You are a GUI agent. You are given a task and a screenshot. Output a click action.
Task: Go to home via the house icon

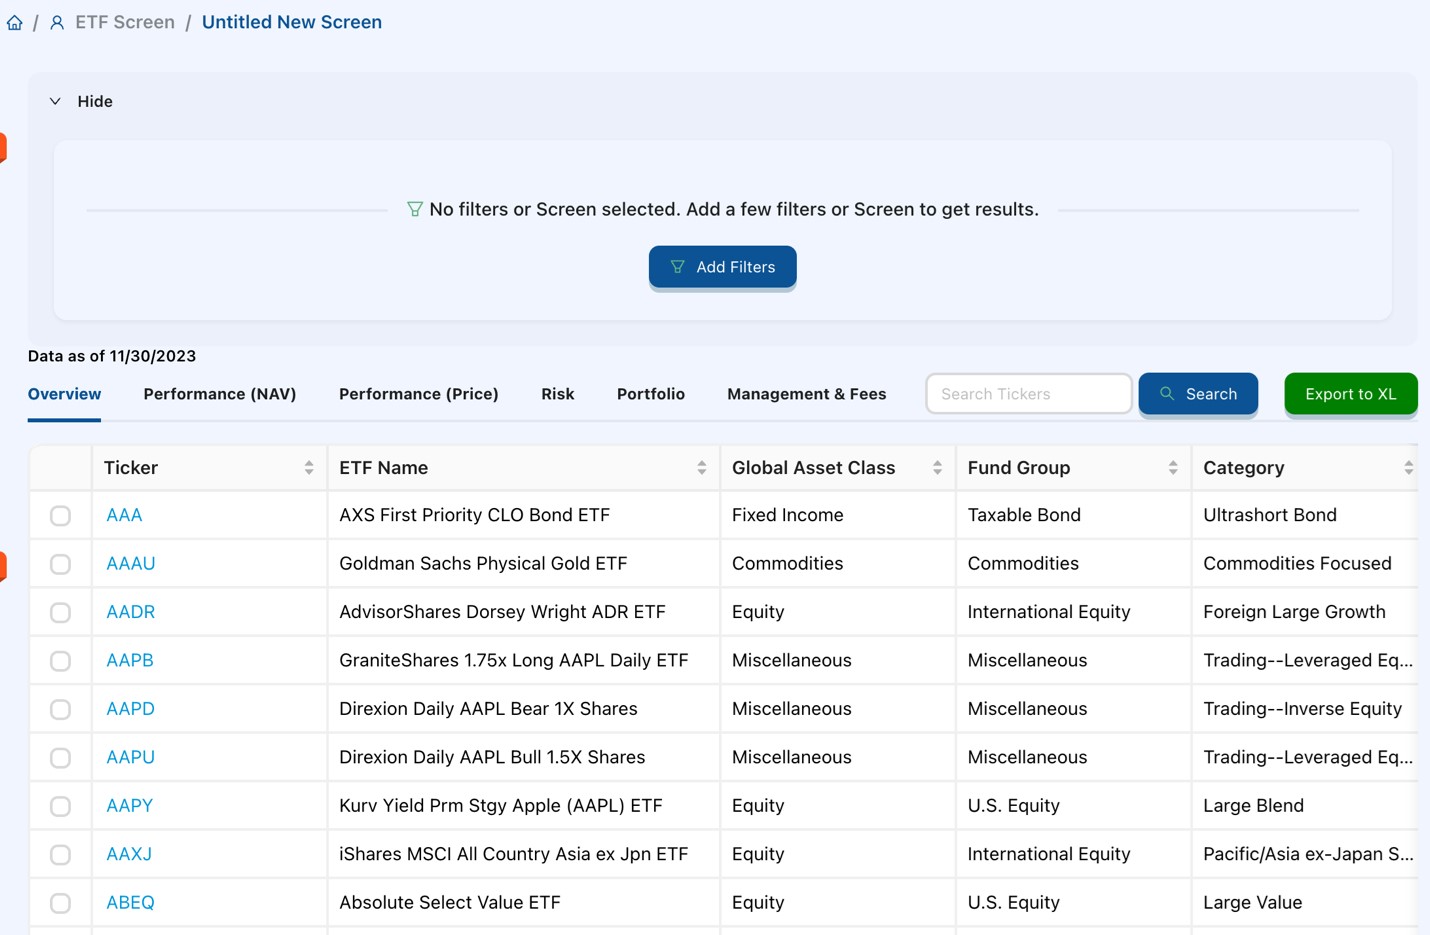coord(15,22)
